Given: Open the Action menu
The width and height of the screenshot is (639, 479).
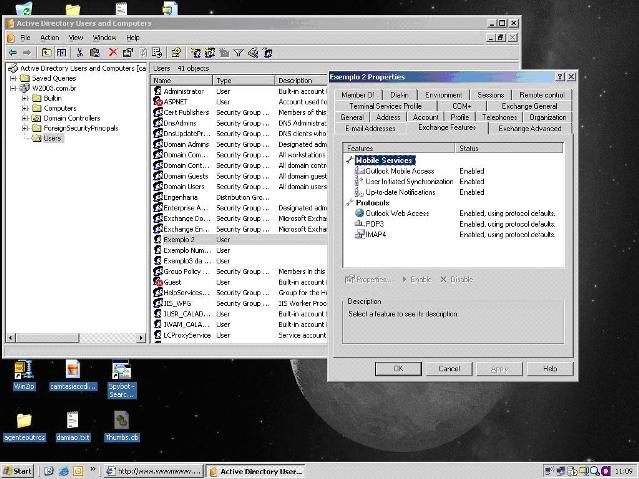Looking at the screenshot, I should pos(50,37).
